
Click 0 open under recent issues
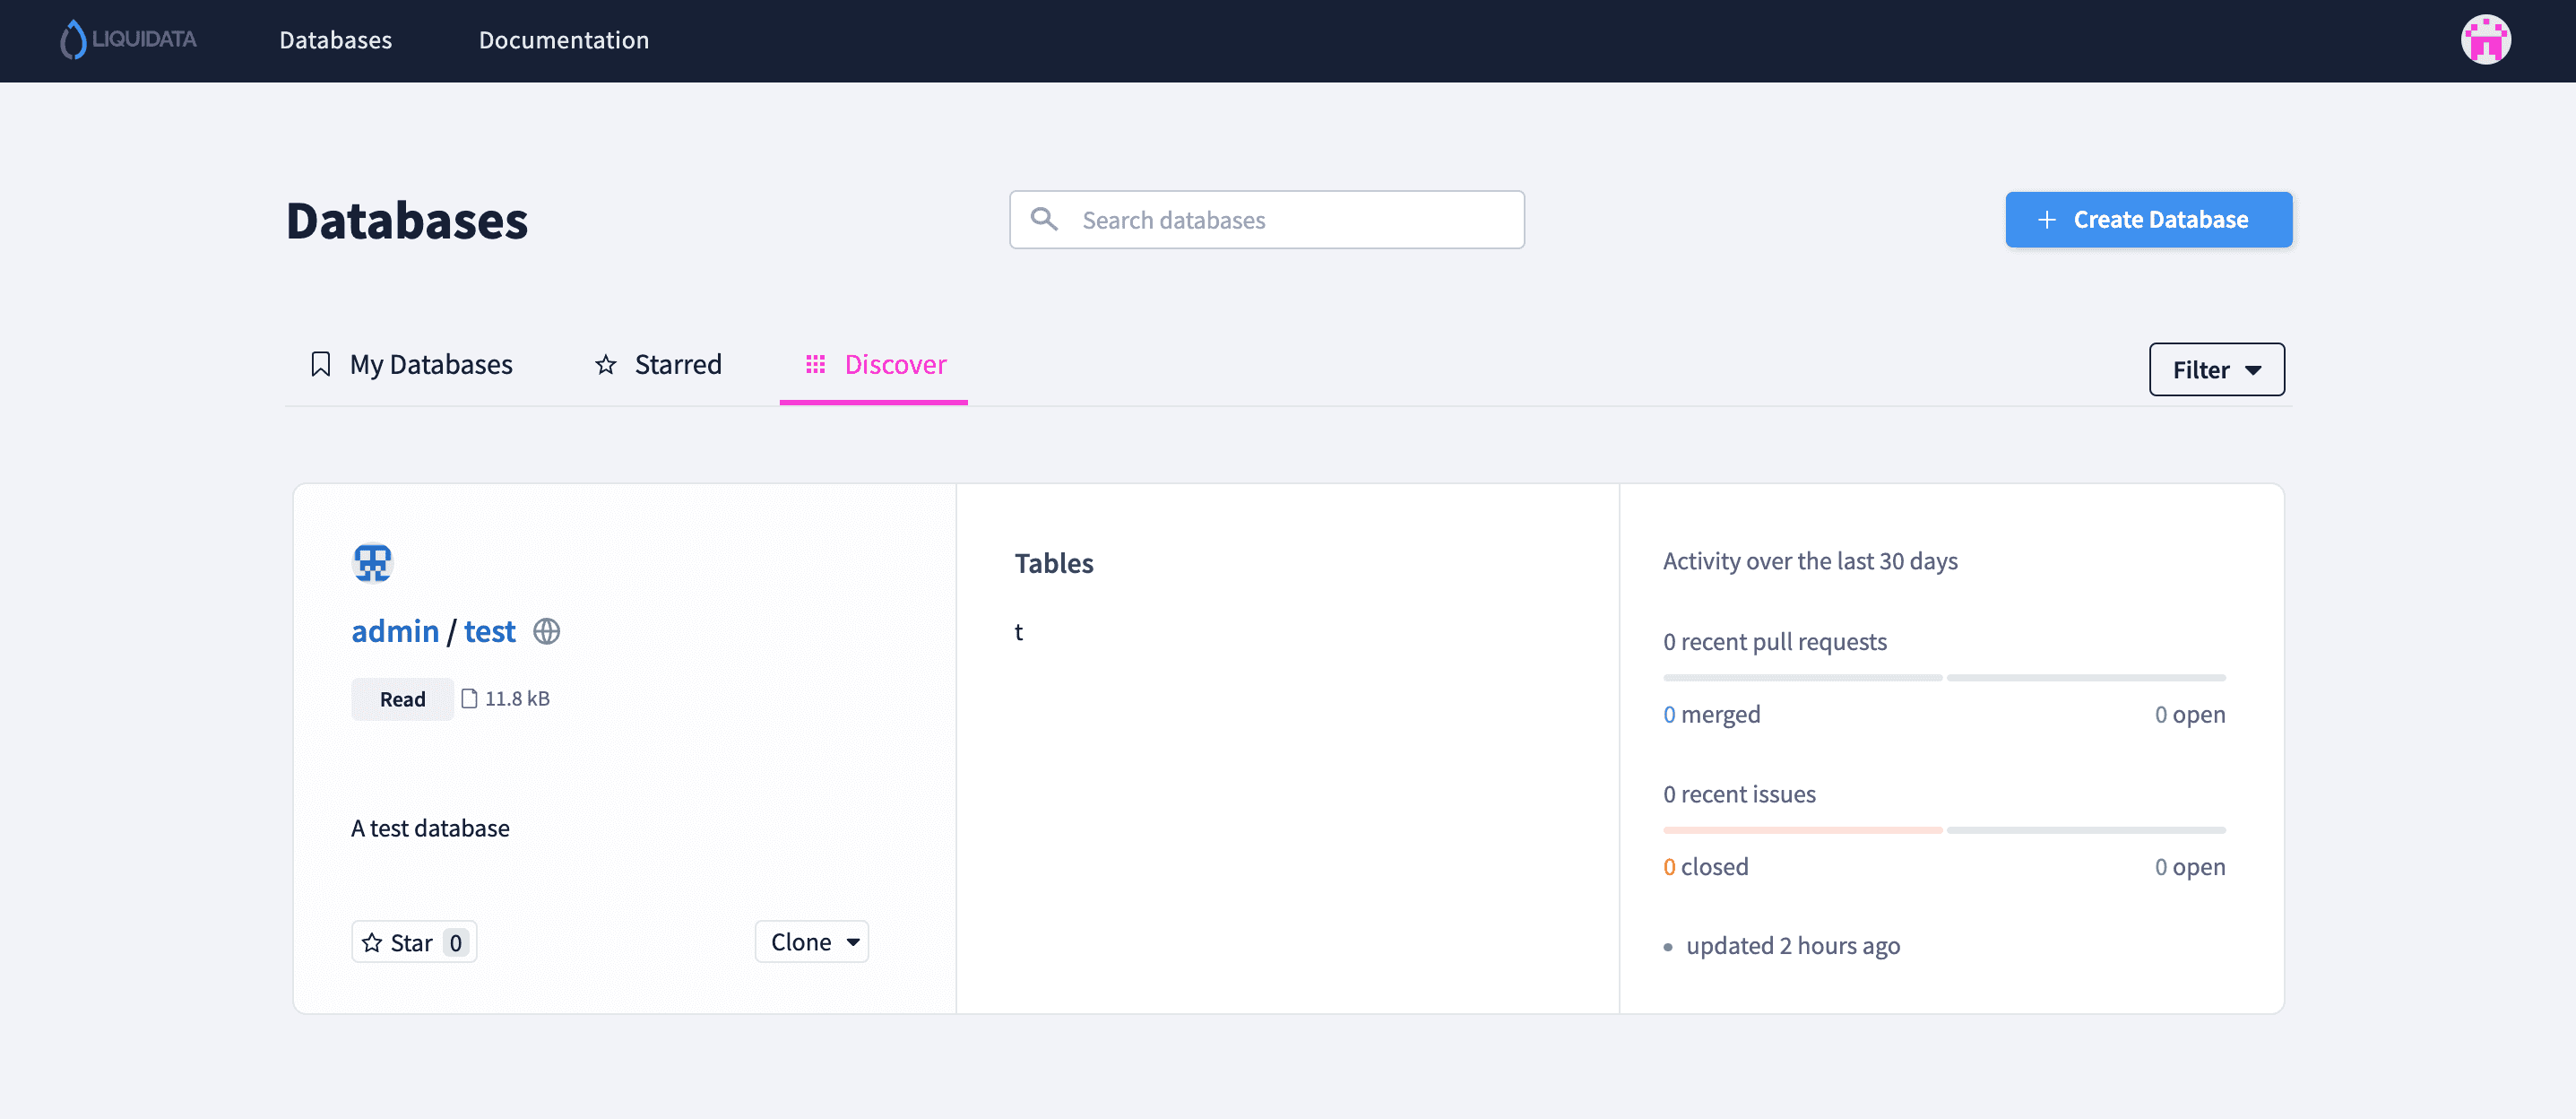click(2190, 867)
